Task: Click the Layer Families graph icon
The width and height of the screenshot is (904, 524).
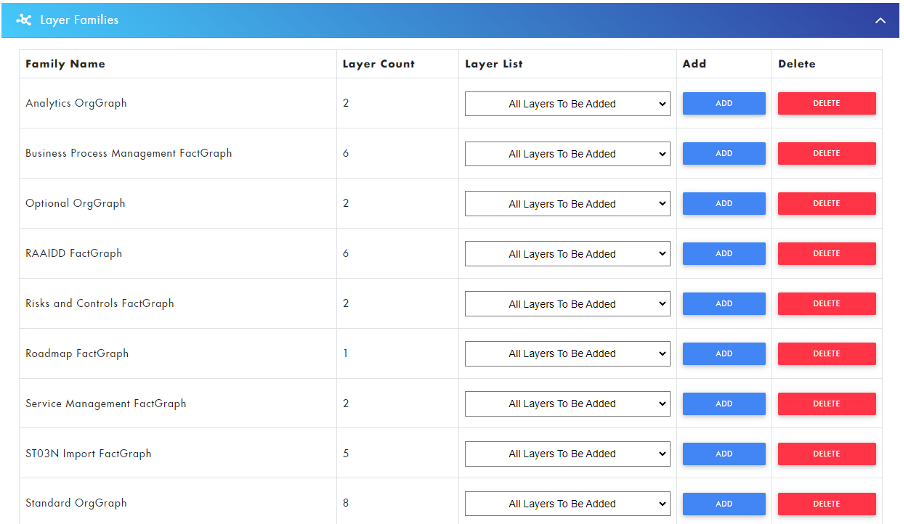Action: pyautogui.click(x=24, y=20)
